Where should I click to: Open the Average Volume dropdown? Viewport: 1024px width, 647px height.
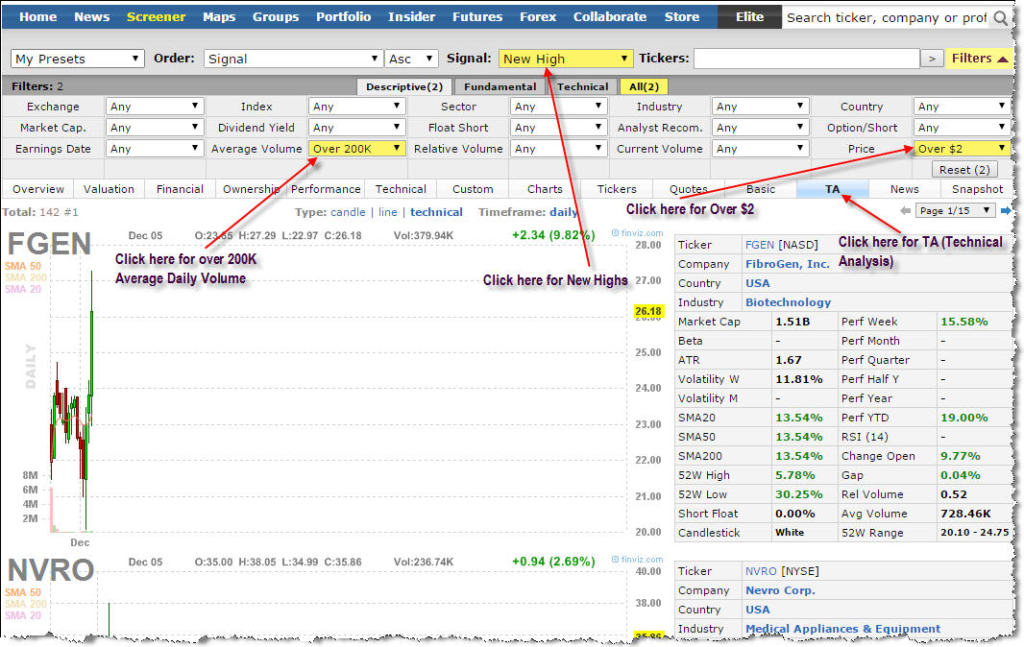click(x=356, y=147)
